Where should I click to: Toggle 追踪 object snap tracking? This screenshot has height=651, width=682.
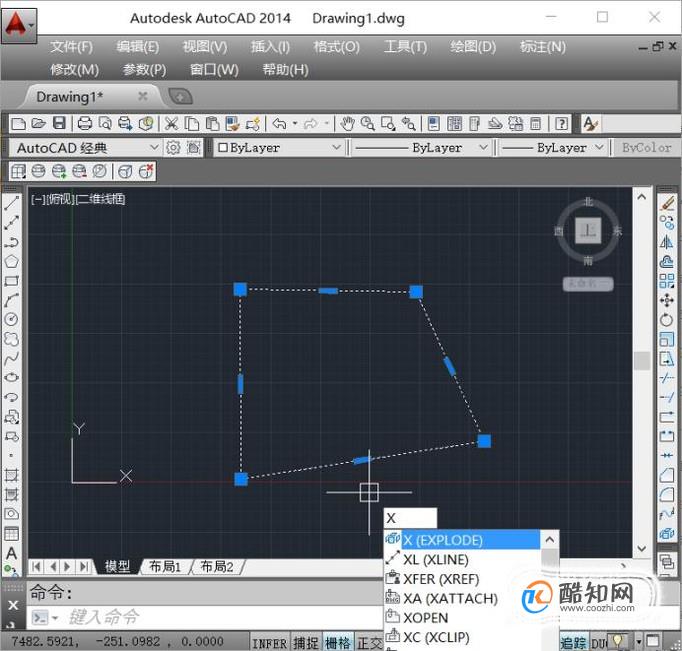[573, 643]
